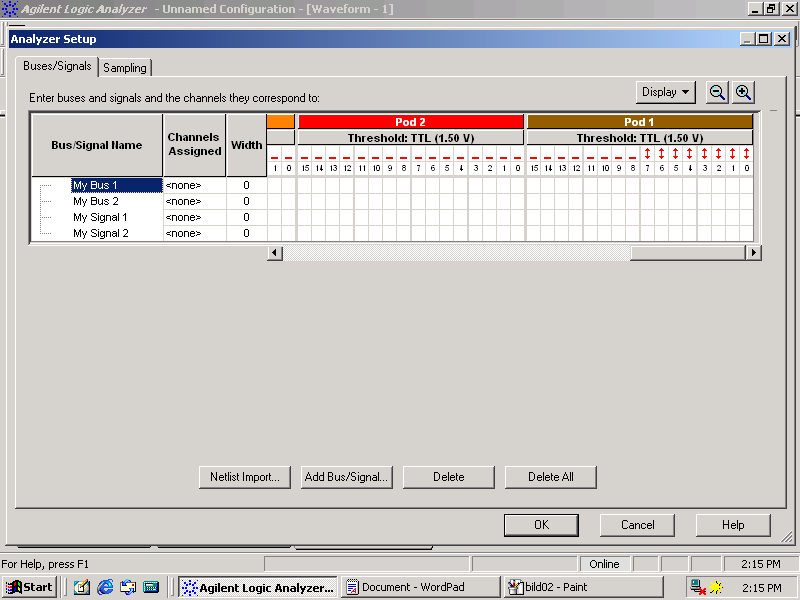Click the inactive dash above Pod 1 channel 15
The height and width of the screenshot is (600, 800).
[x=534, y=157]
